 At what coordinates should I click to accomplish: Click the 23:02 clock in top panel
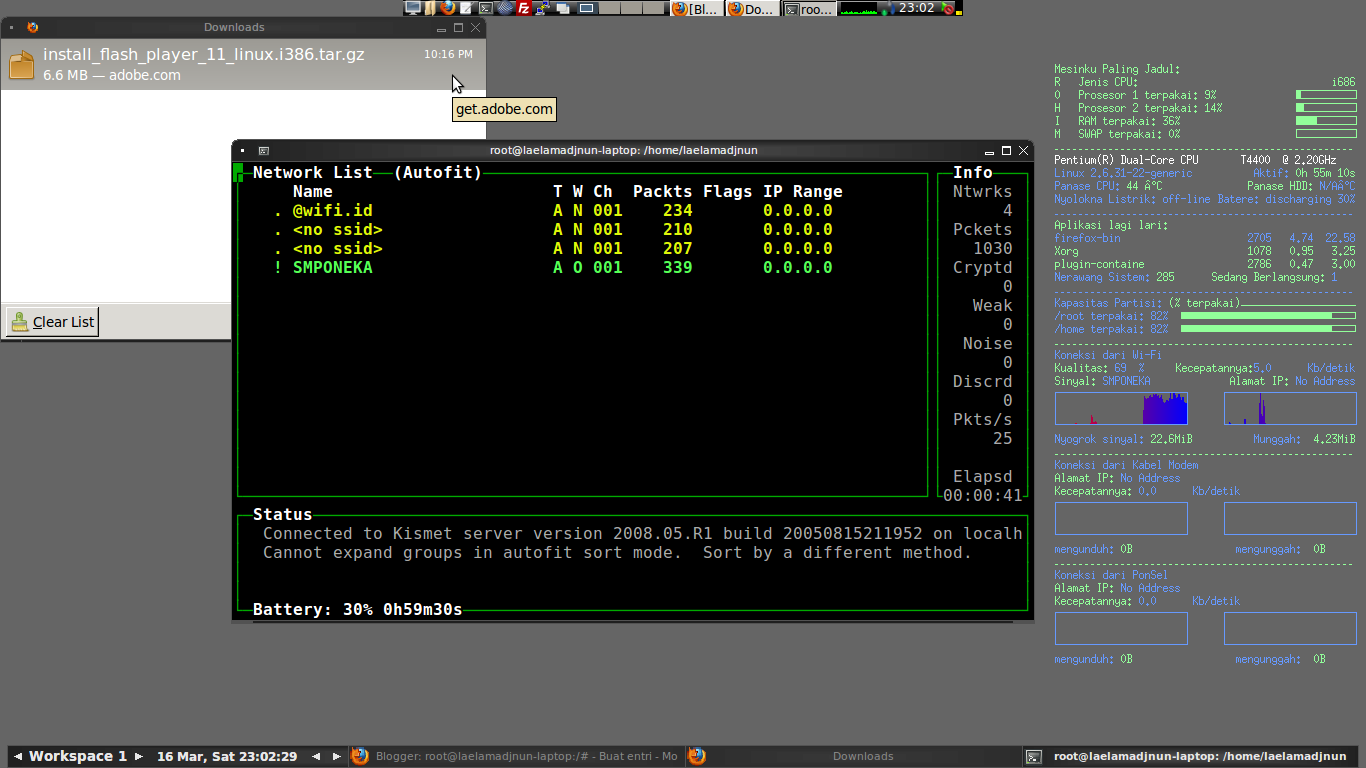916,8
